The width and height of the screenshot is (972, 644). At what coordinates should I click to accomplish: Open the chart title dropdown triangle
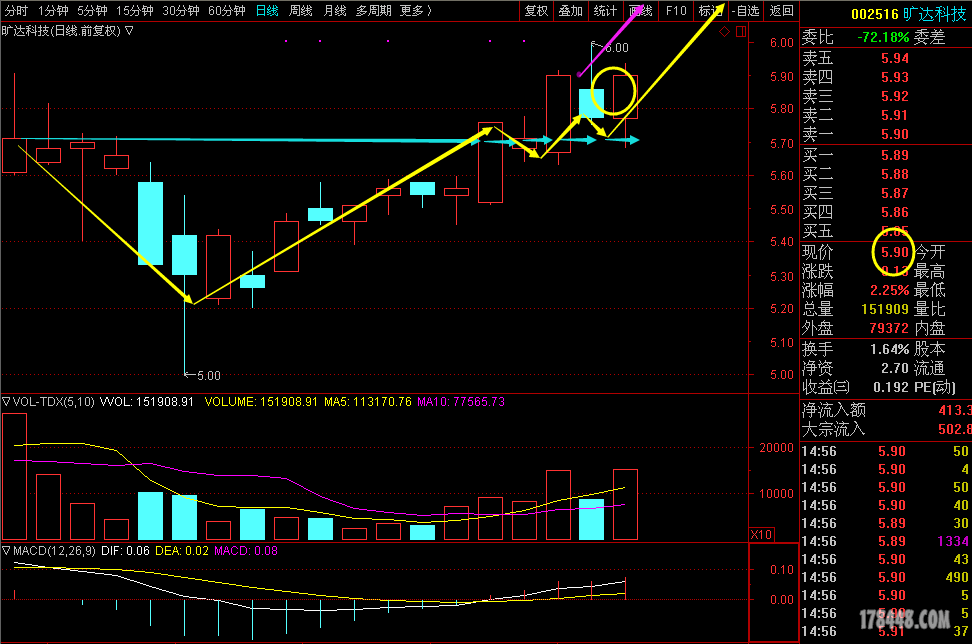click(x=129, y=30)
